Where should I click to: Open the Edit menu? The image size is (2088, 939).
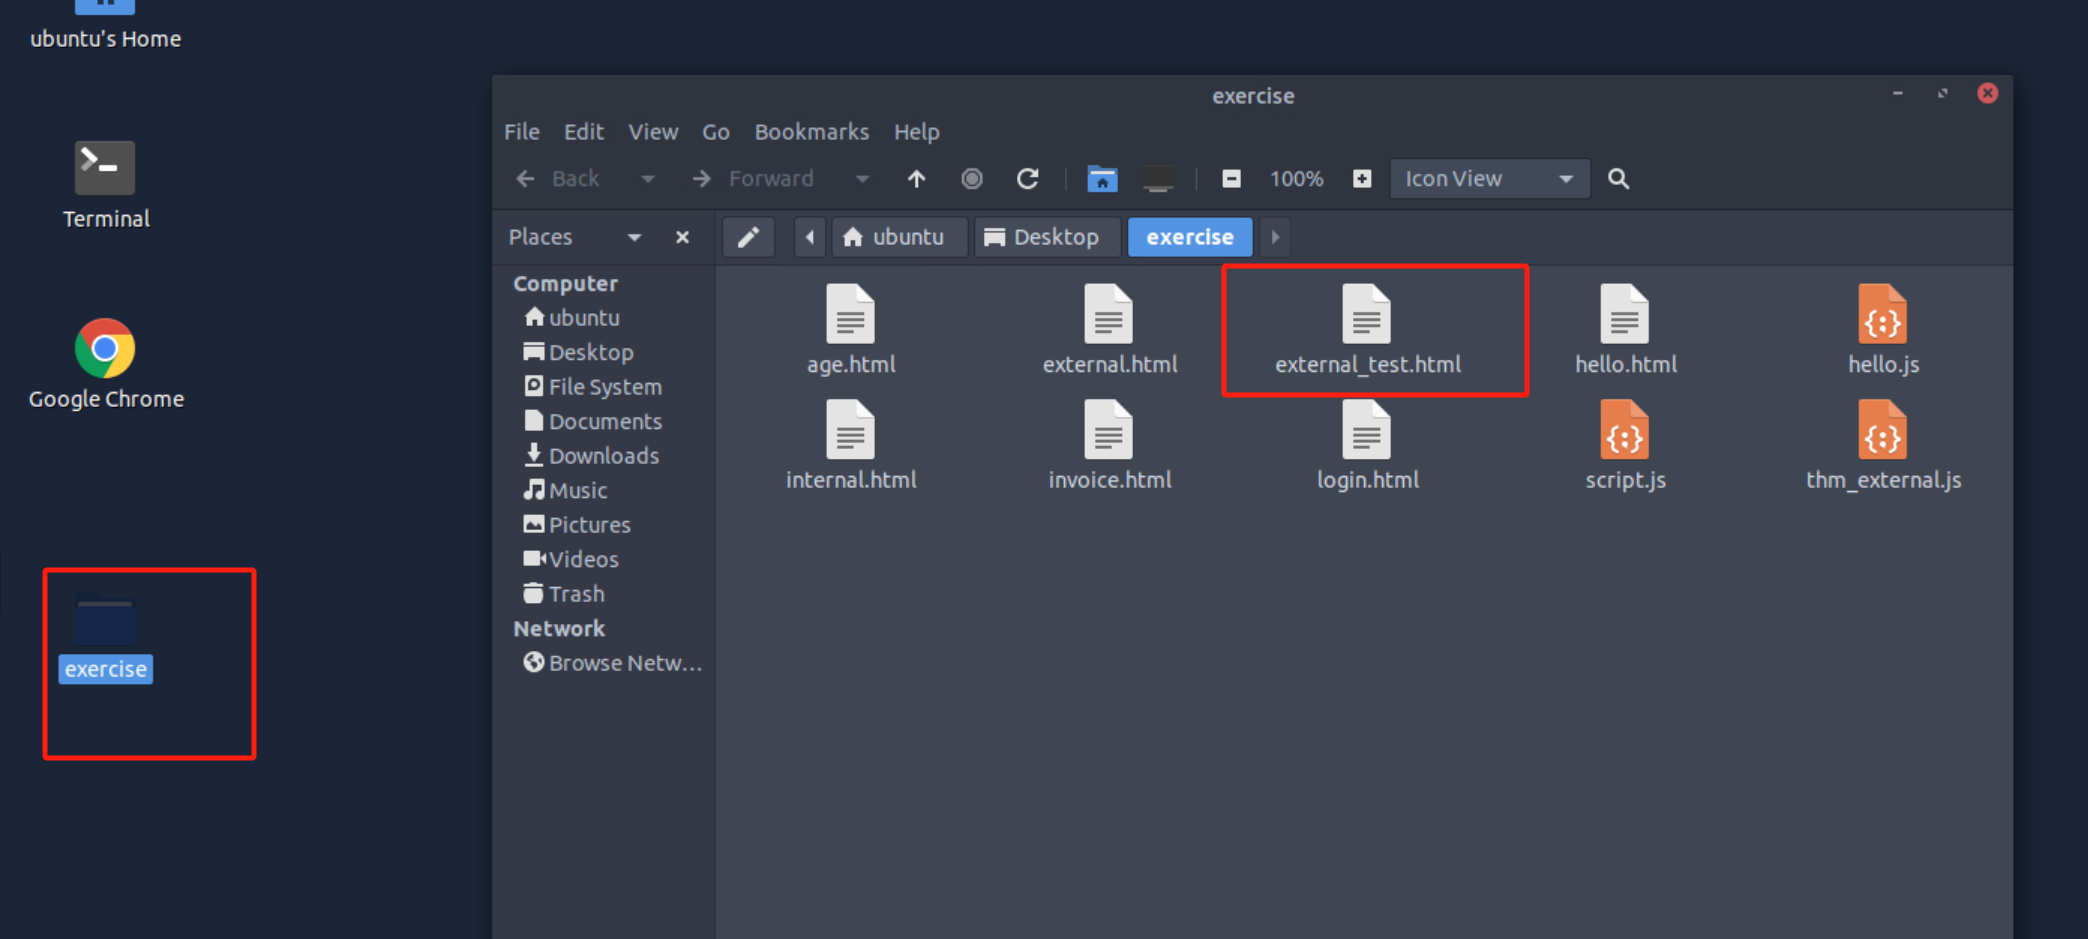[583, 132]
